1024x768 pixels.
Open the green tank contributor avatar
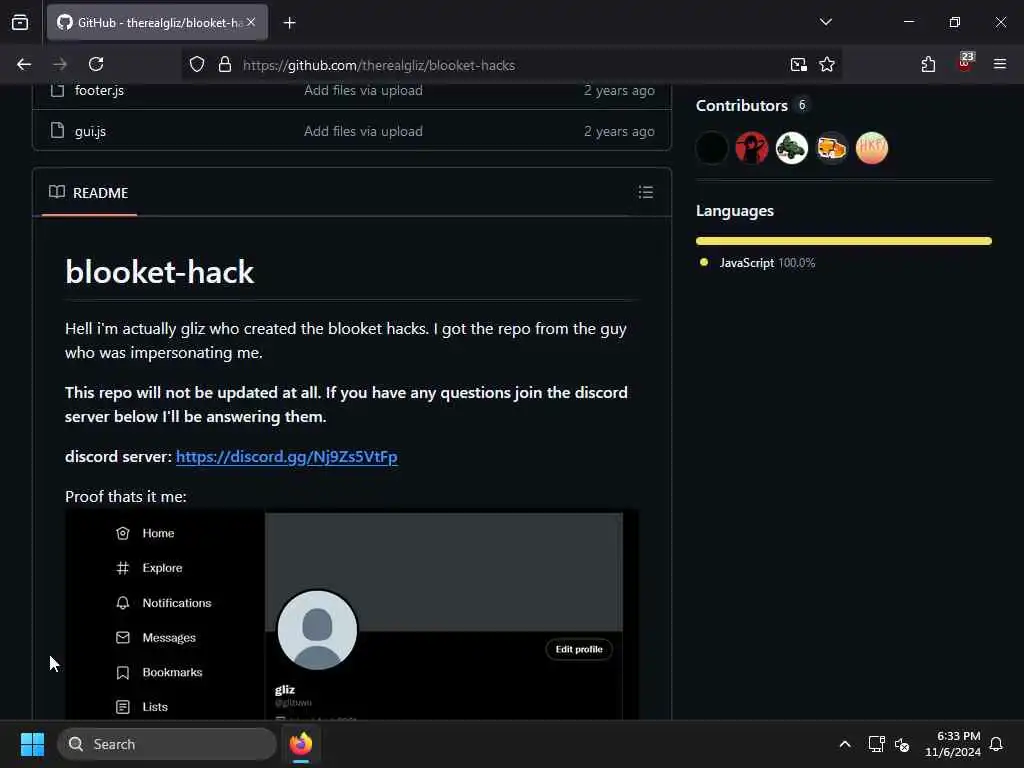[x=792, y=148]
